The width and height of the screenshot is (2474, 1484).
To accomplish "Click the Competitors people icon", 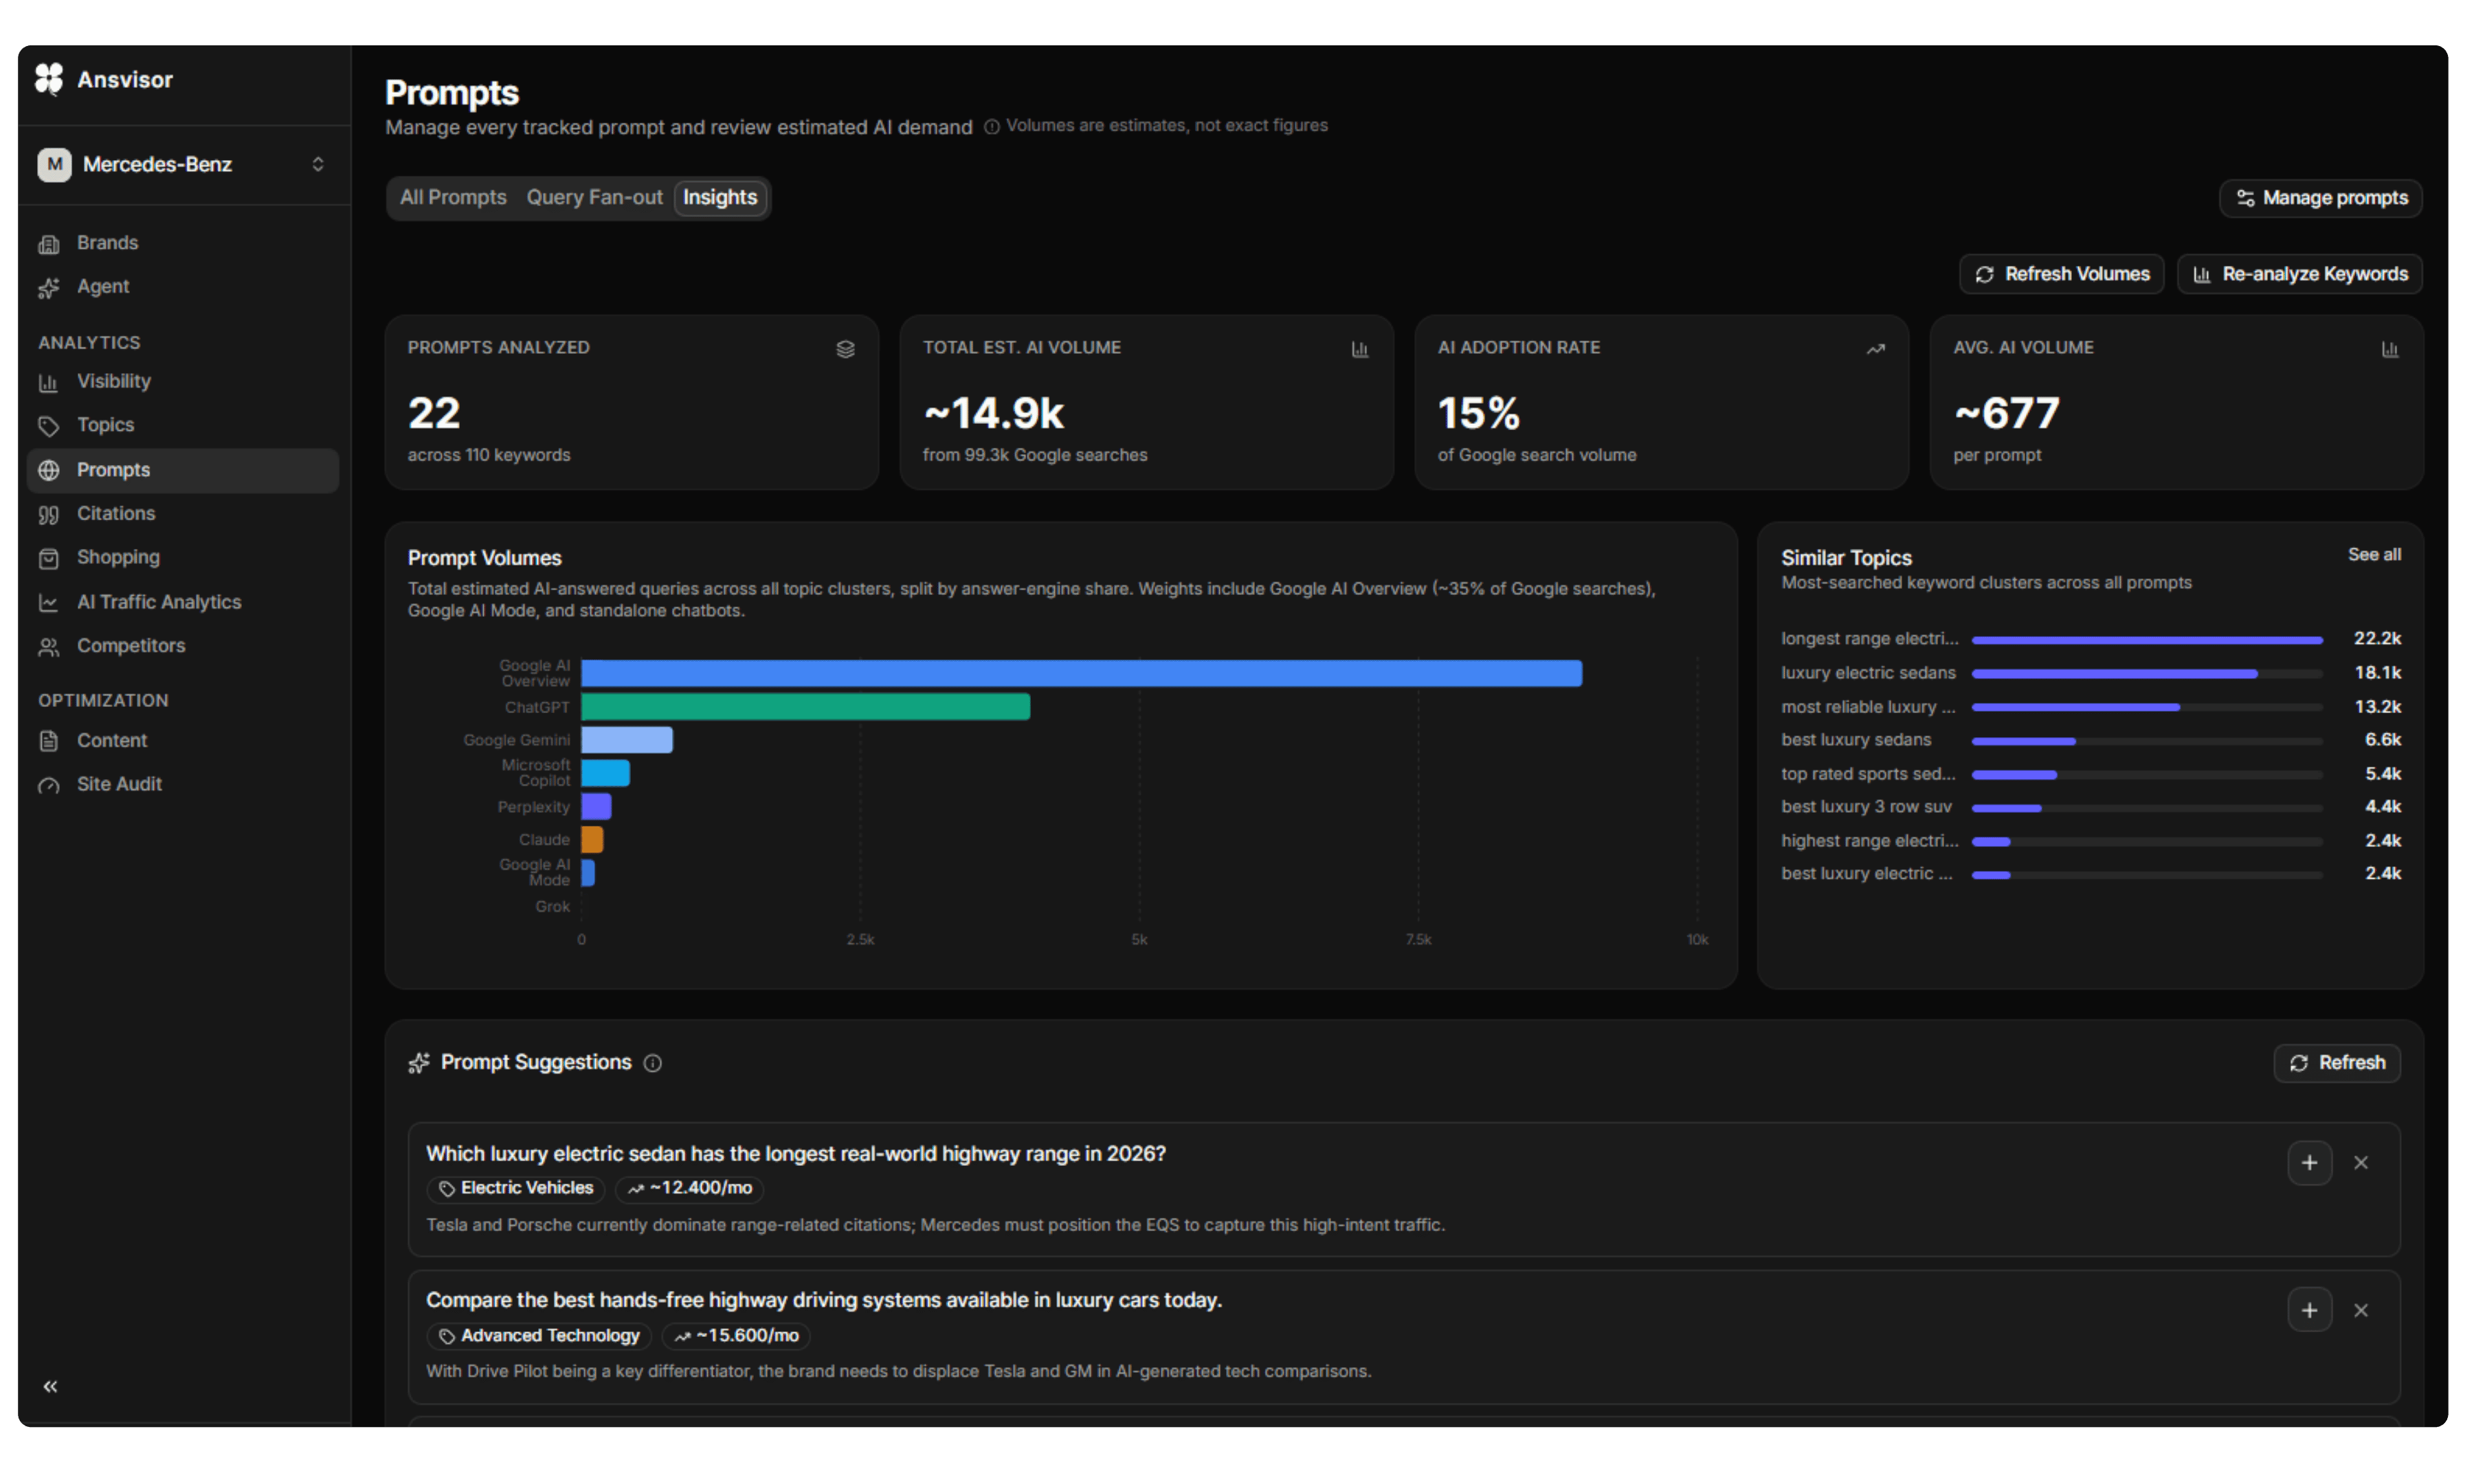I will click(x=48, y=647).
